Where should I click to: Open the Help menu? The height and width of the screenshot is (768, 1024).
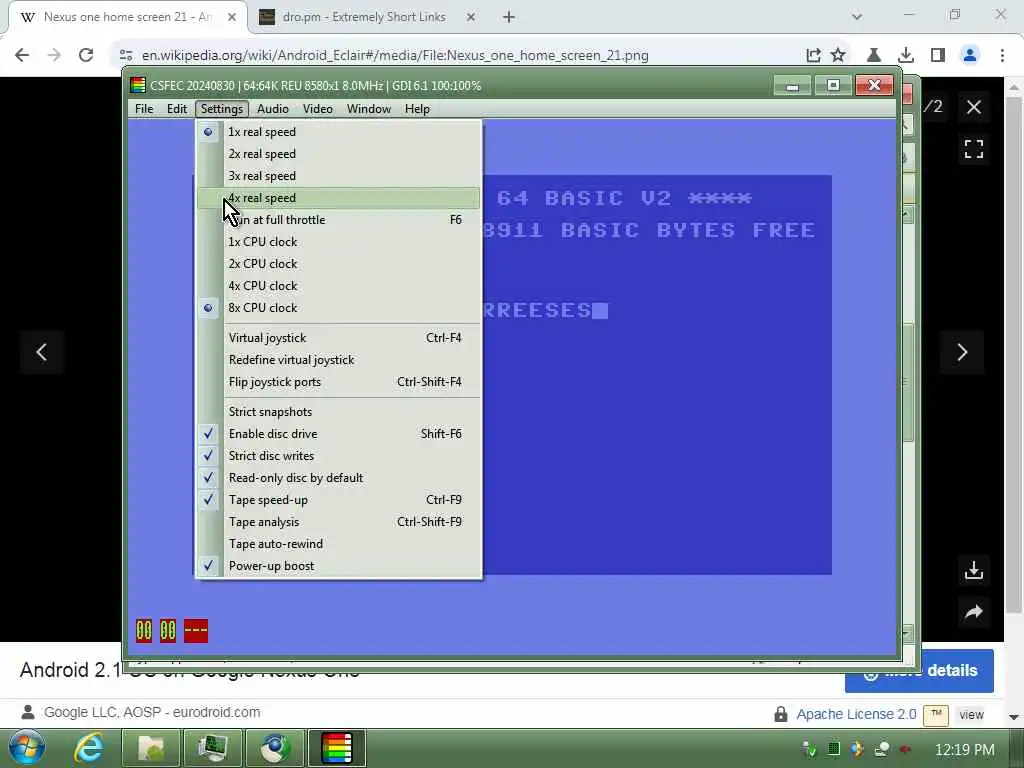point(417,109)
